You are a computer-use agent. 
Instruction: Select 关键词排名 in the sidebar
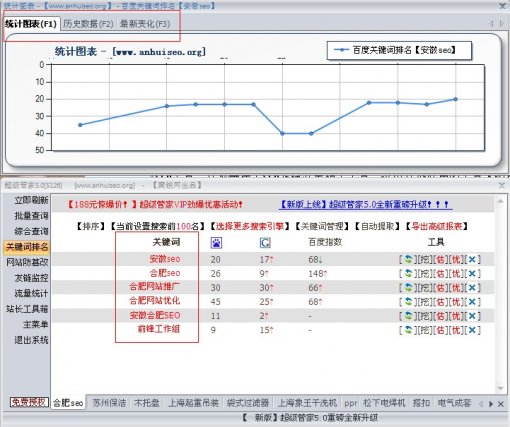[27, 247]
